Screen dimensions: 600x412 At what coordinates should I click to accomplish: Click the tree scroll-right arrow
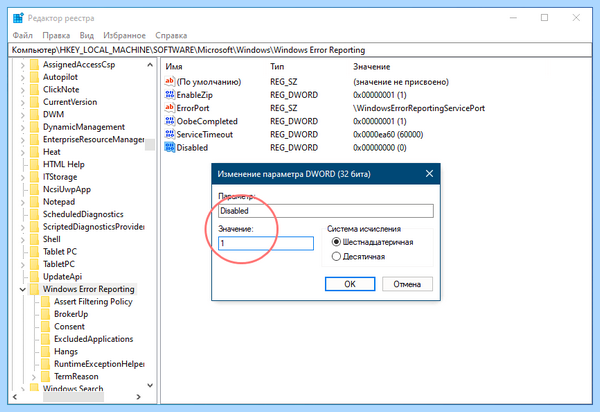[139, 397]
